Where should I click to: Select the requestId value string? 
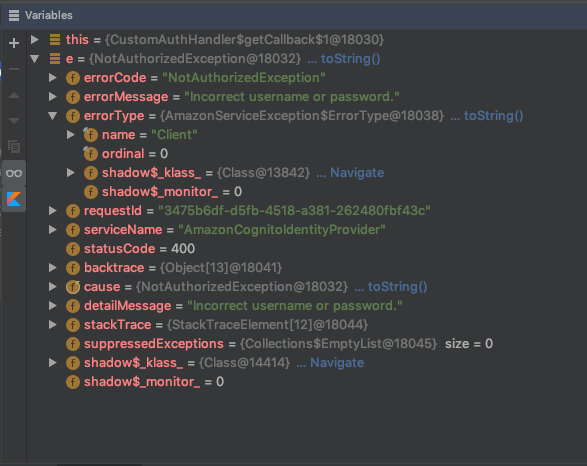[x=294, y=211]
